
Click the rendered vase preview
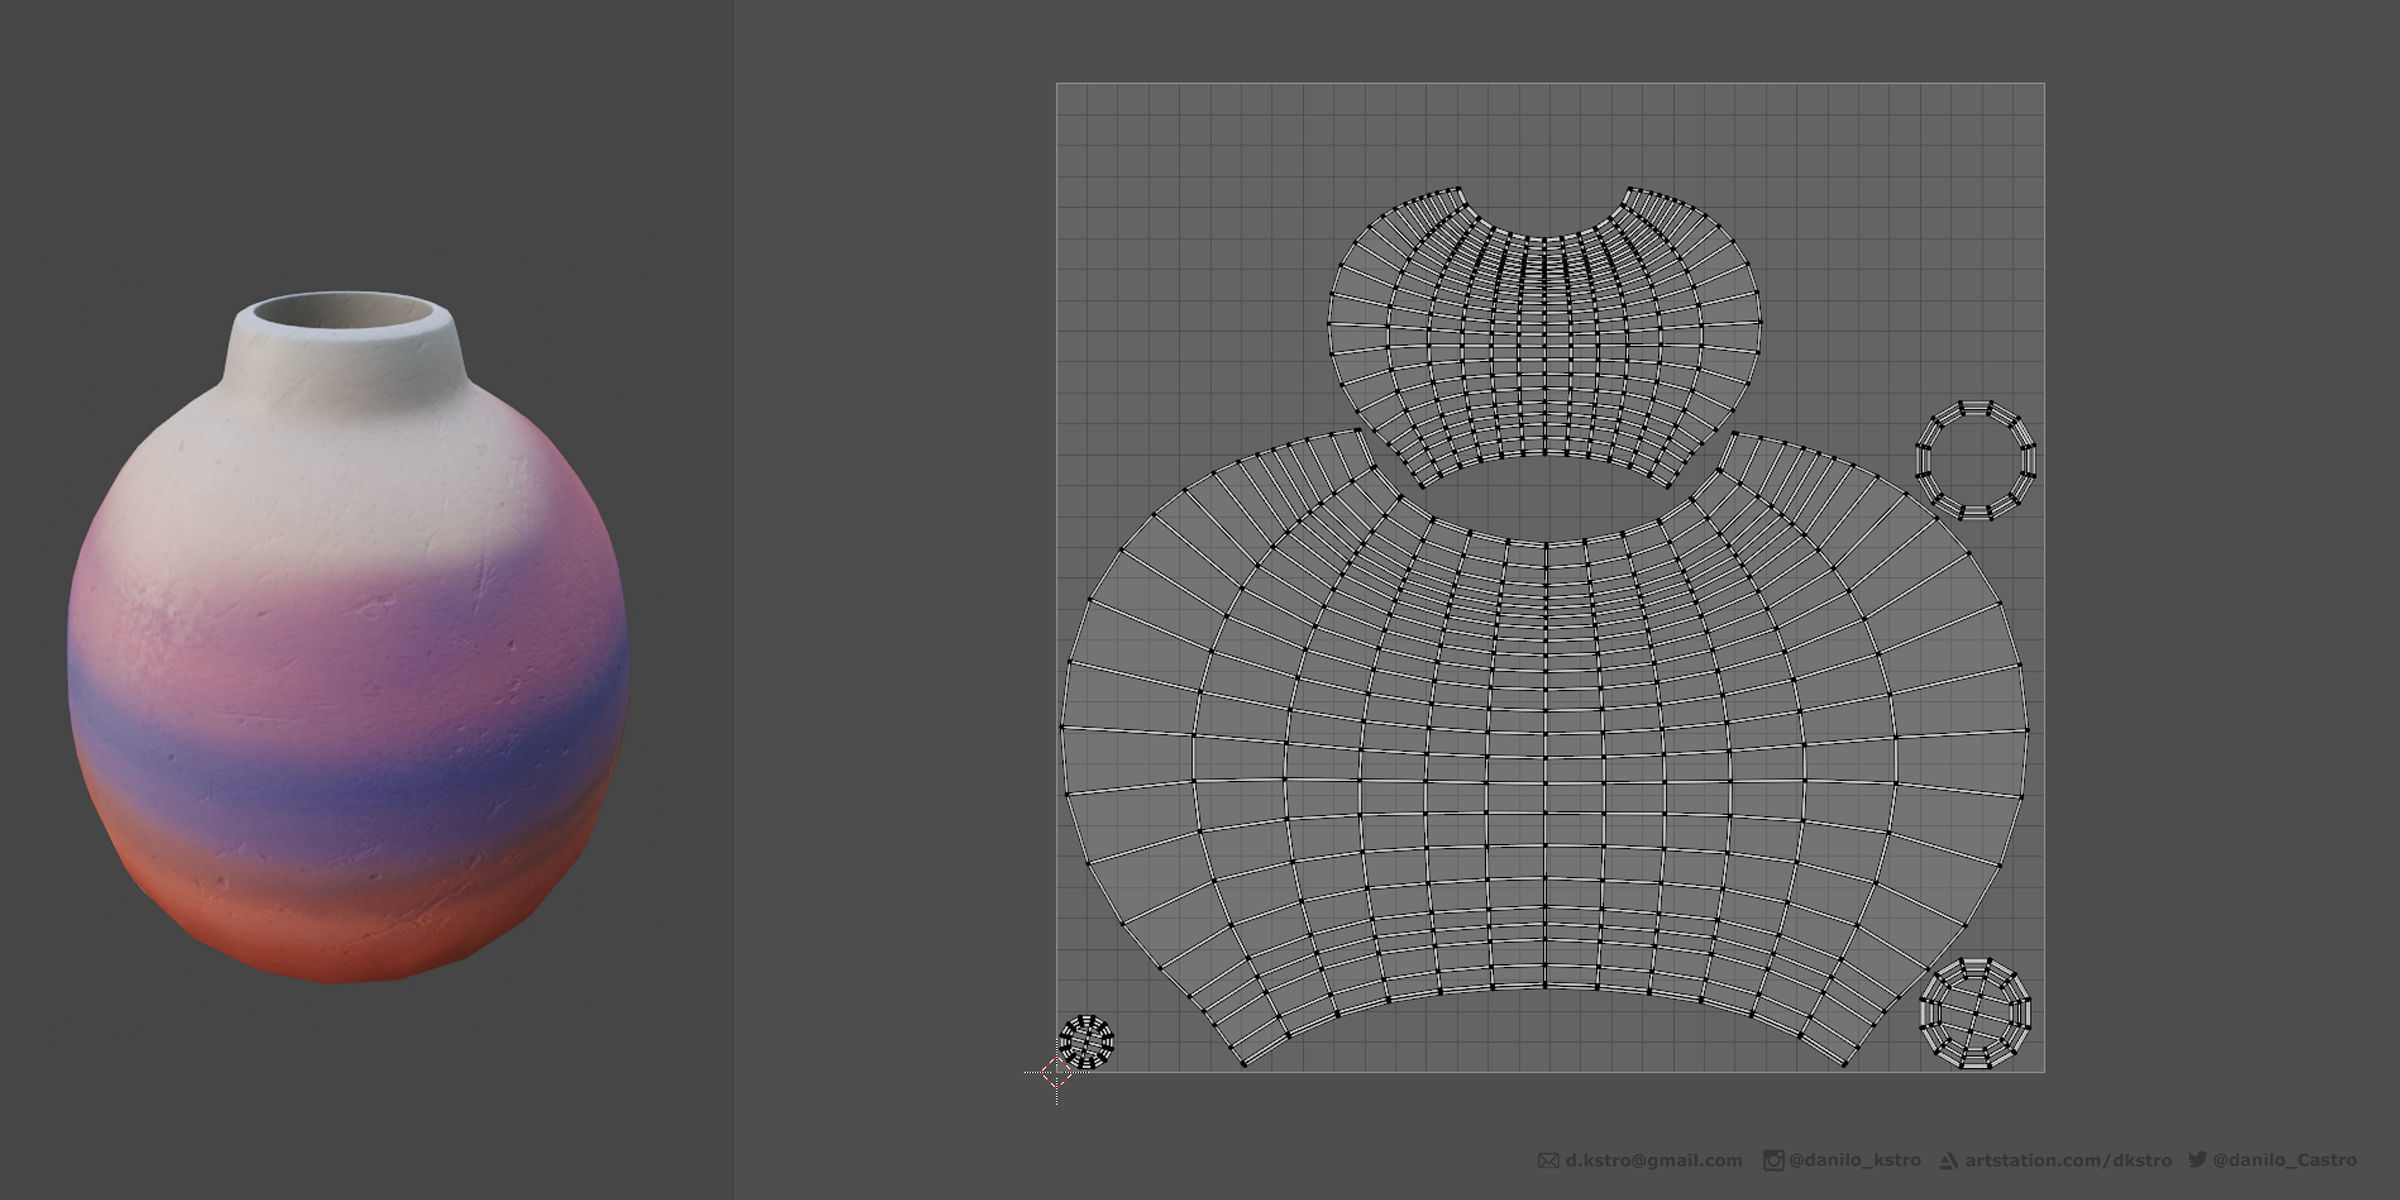348,638
